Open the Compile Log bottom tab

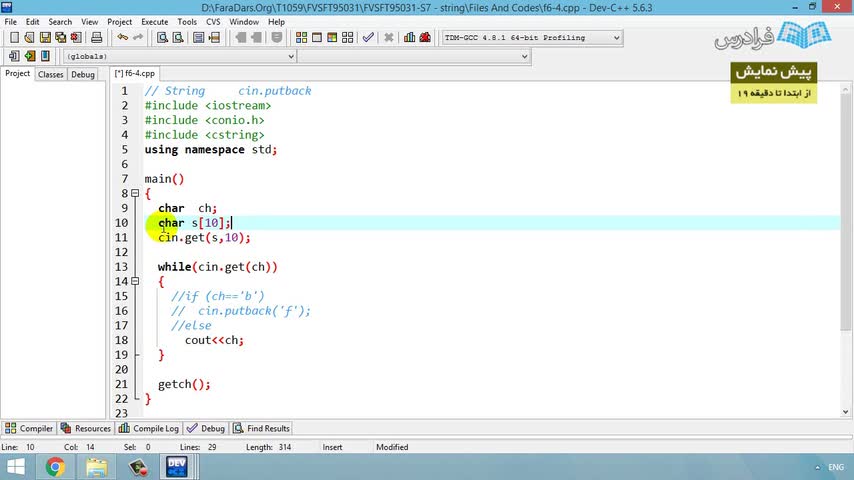pos(149,428)
